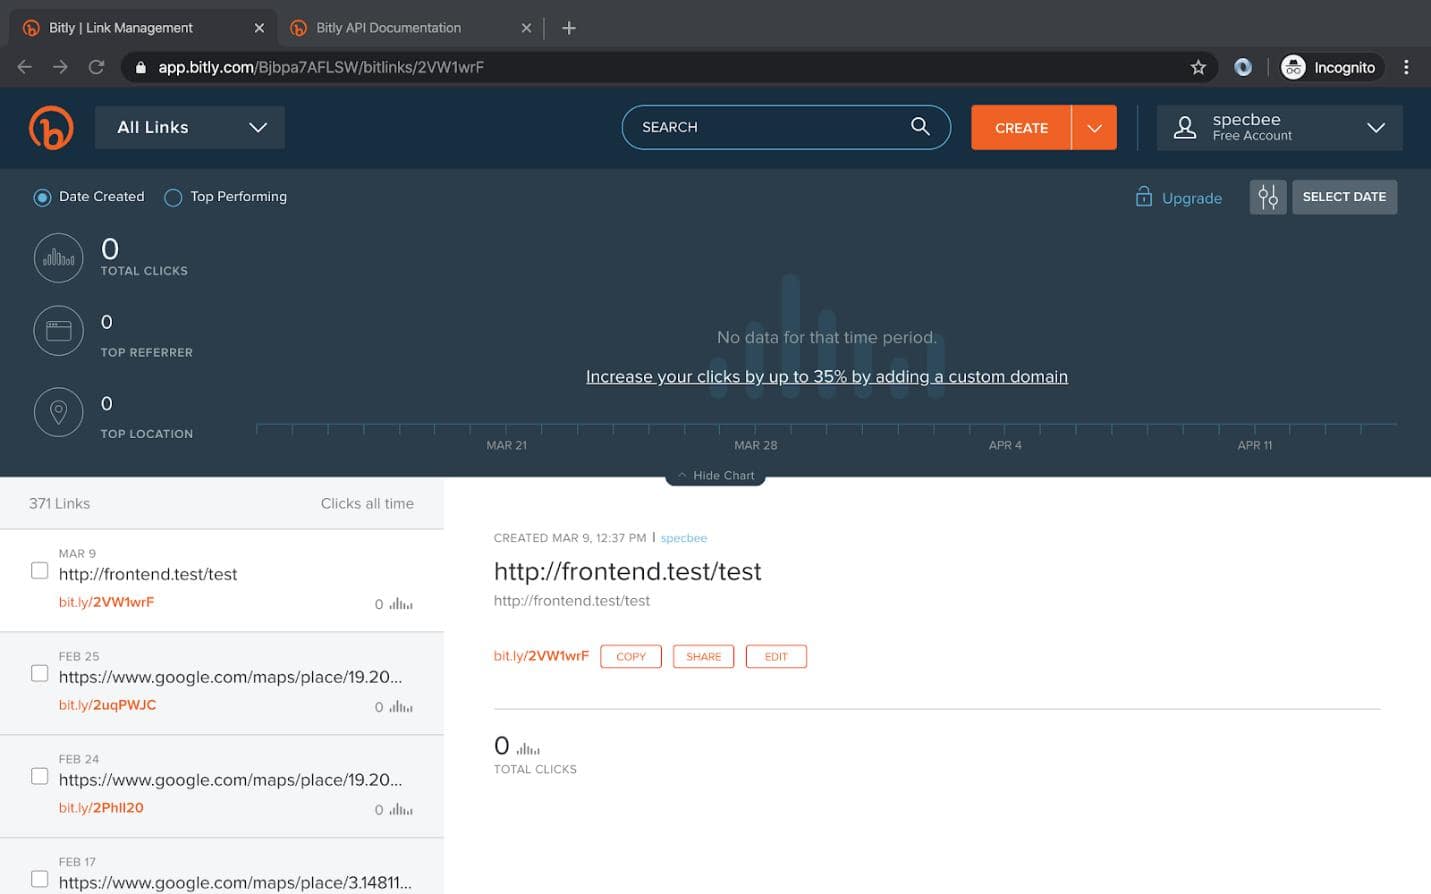Click the Bitly logo in the header

(x=51, y=128)
